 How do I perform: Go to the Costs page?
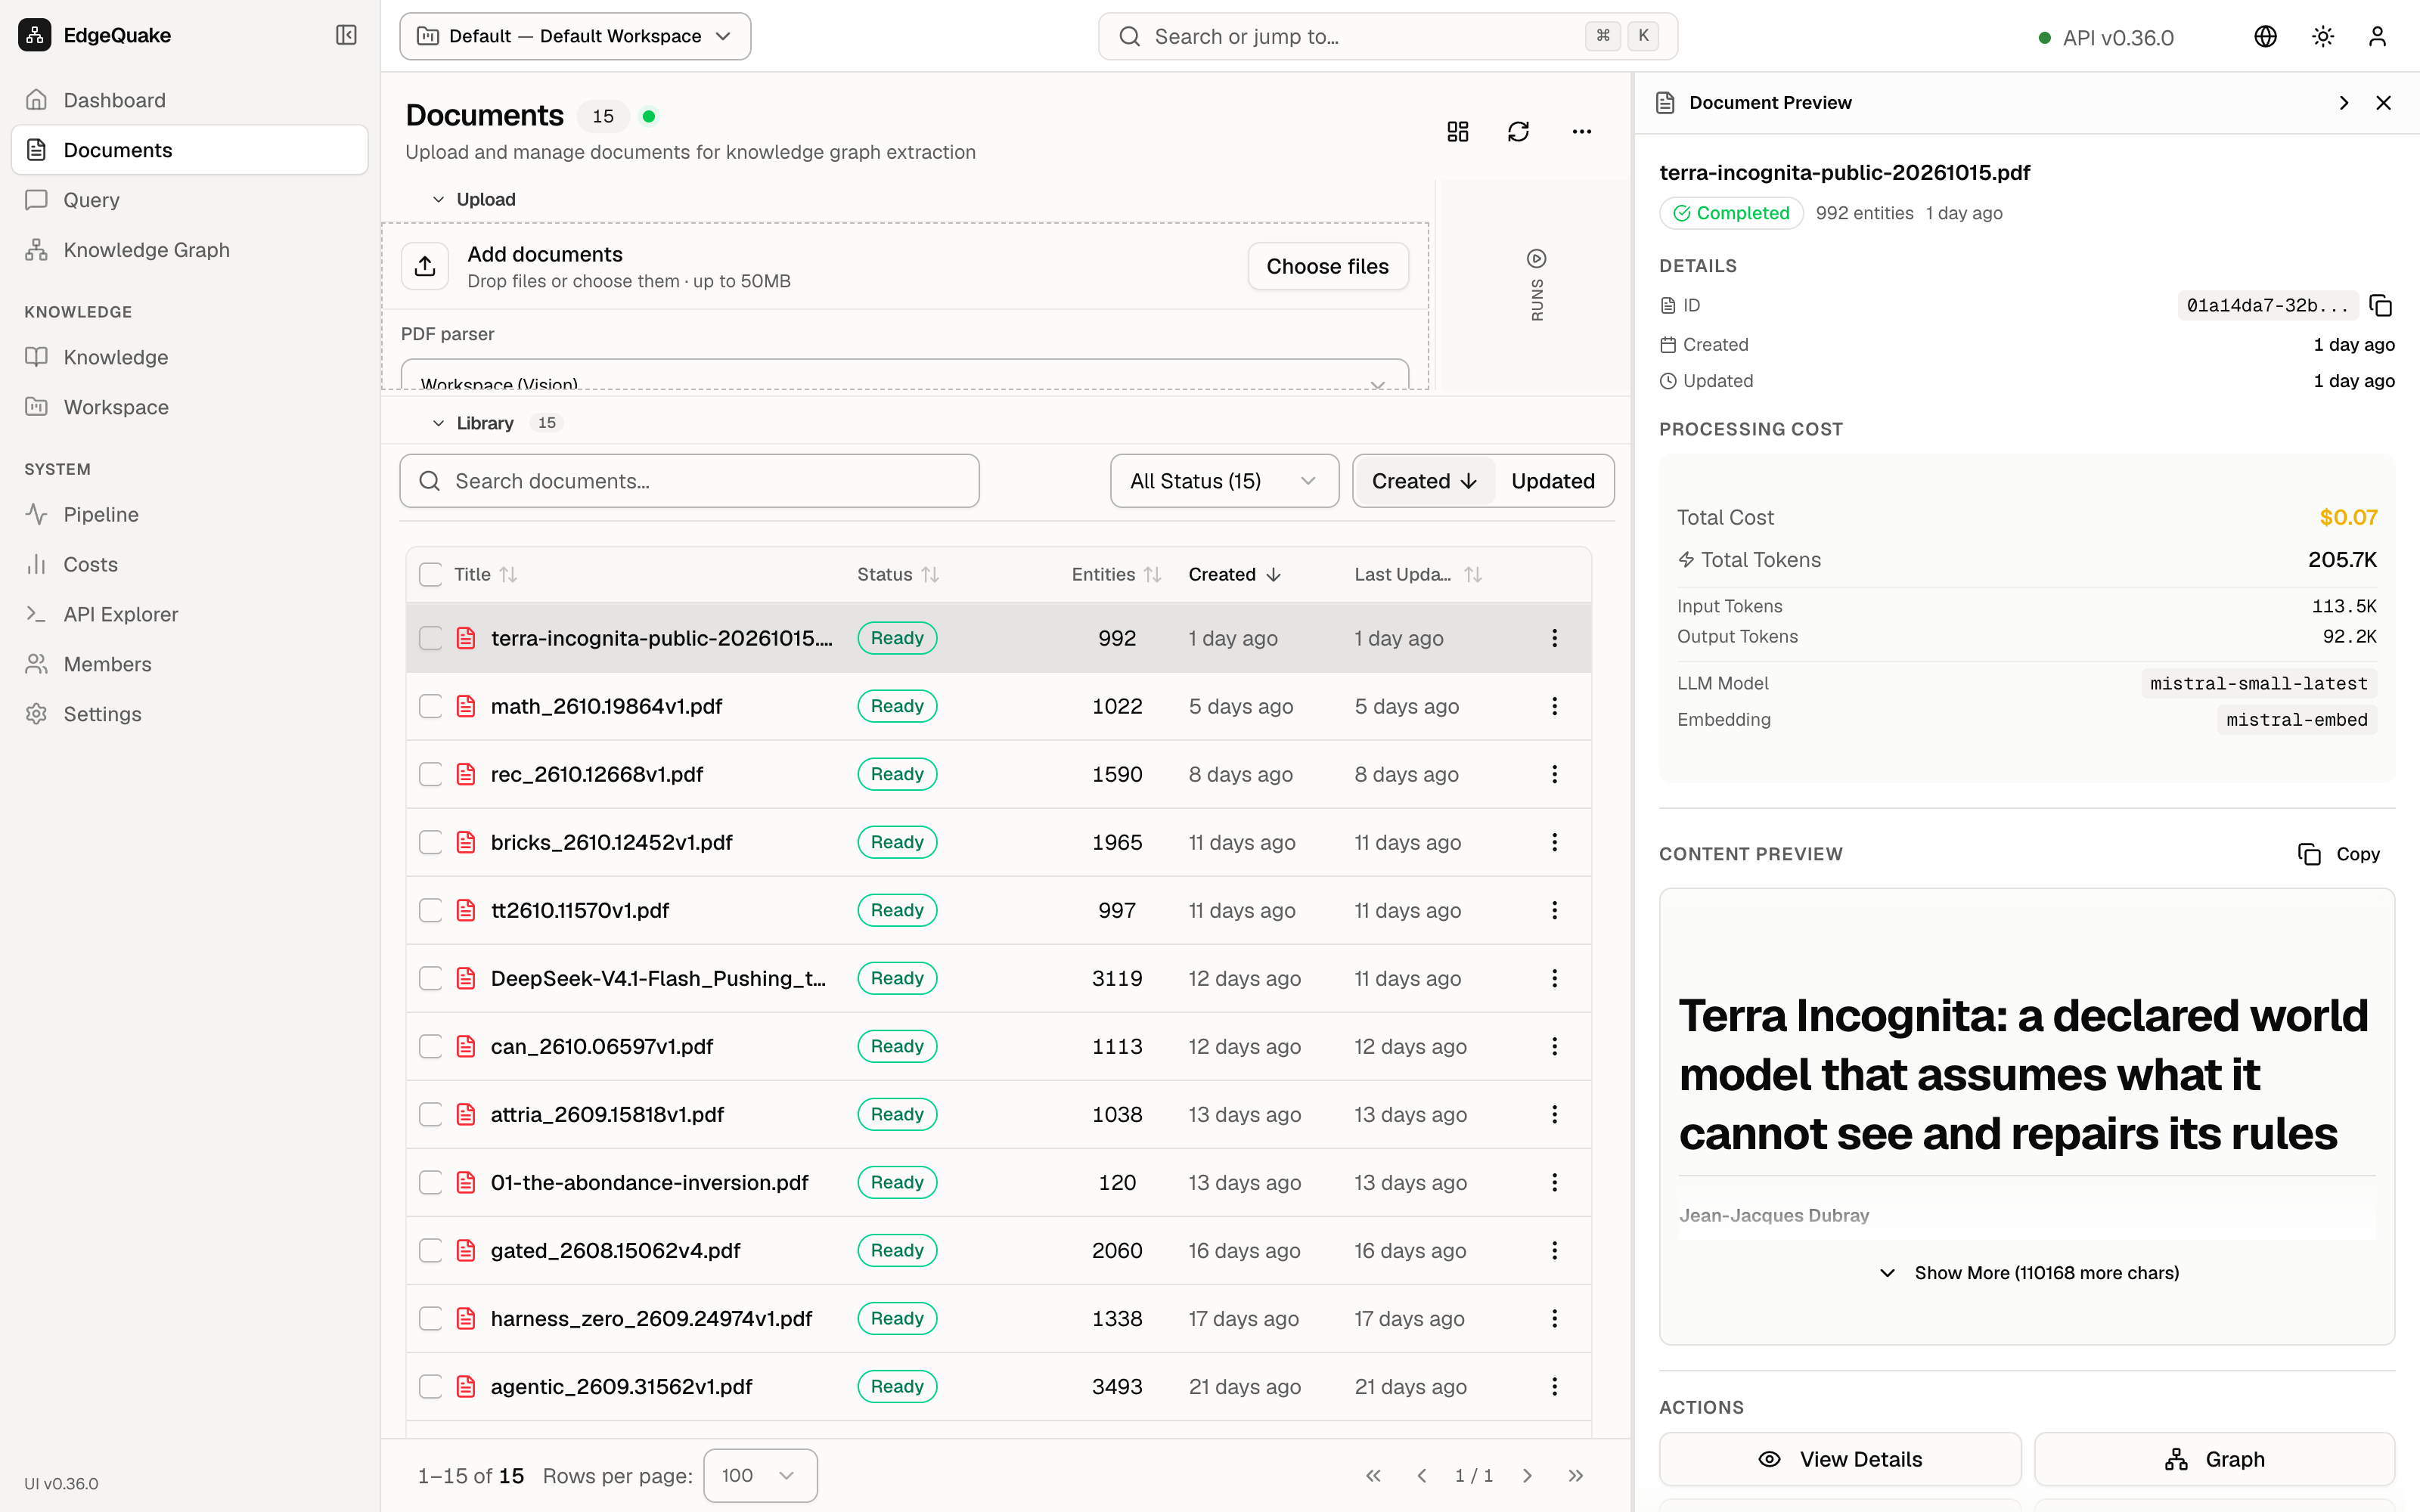tap(190, 564)
